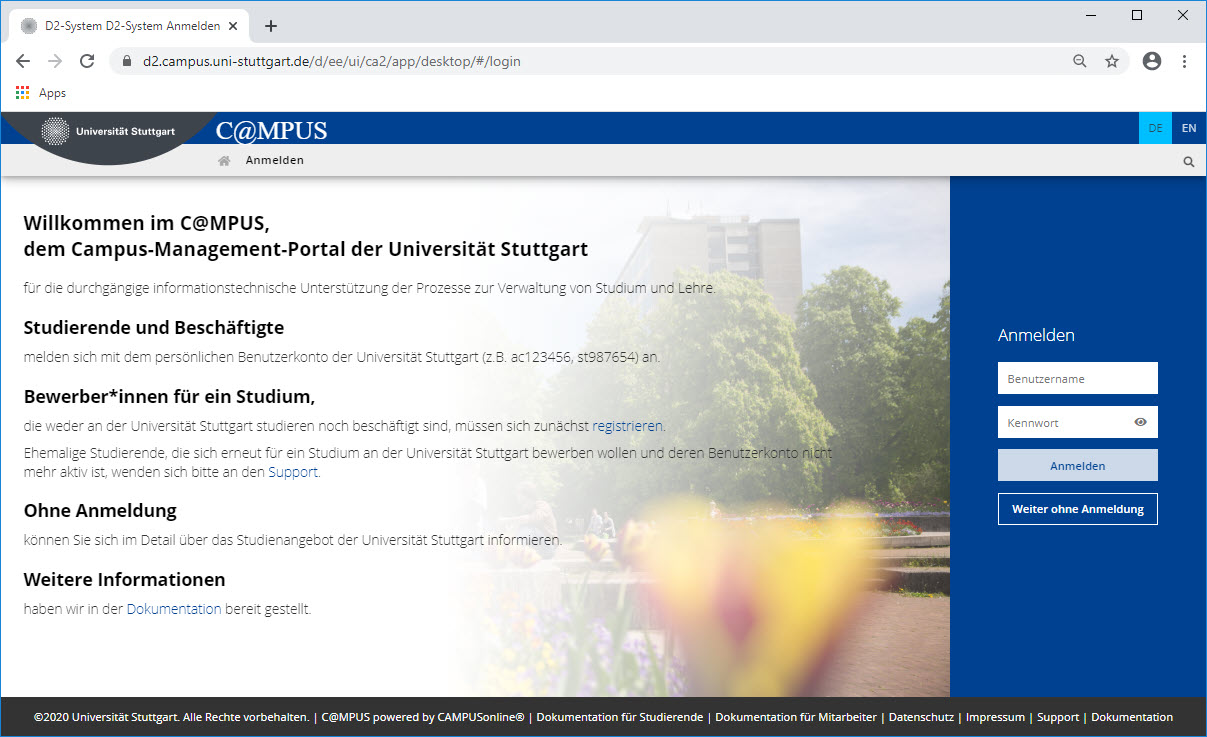The image size is (1207, 737).
Task: Click the browser forward arrow
Action: (x=55, y=61)
